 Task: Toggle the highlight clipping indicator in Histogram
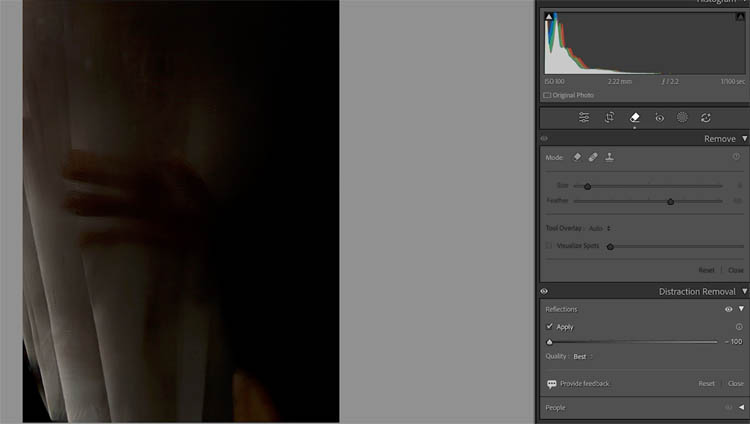[x=740, y=17]
